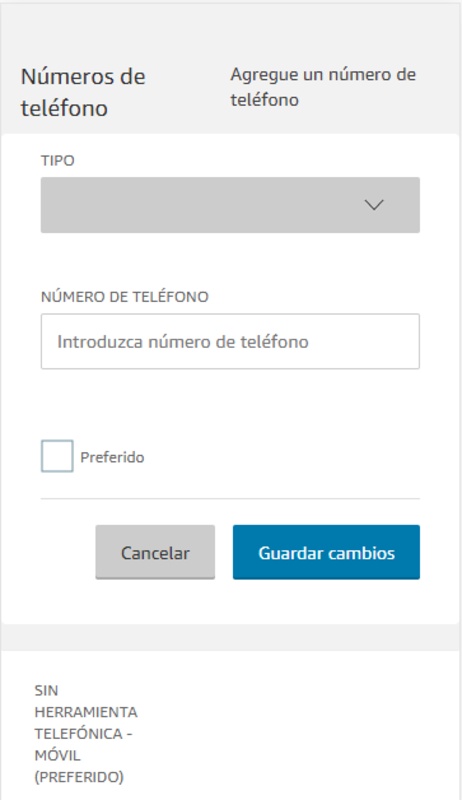
Task: Click the Cancelar button
Action: point(155,553)
